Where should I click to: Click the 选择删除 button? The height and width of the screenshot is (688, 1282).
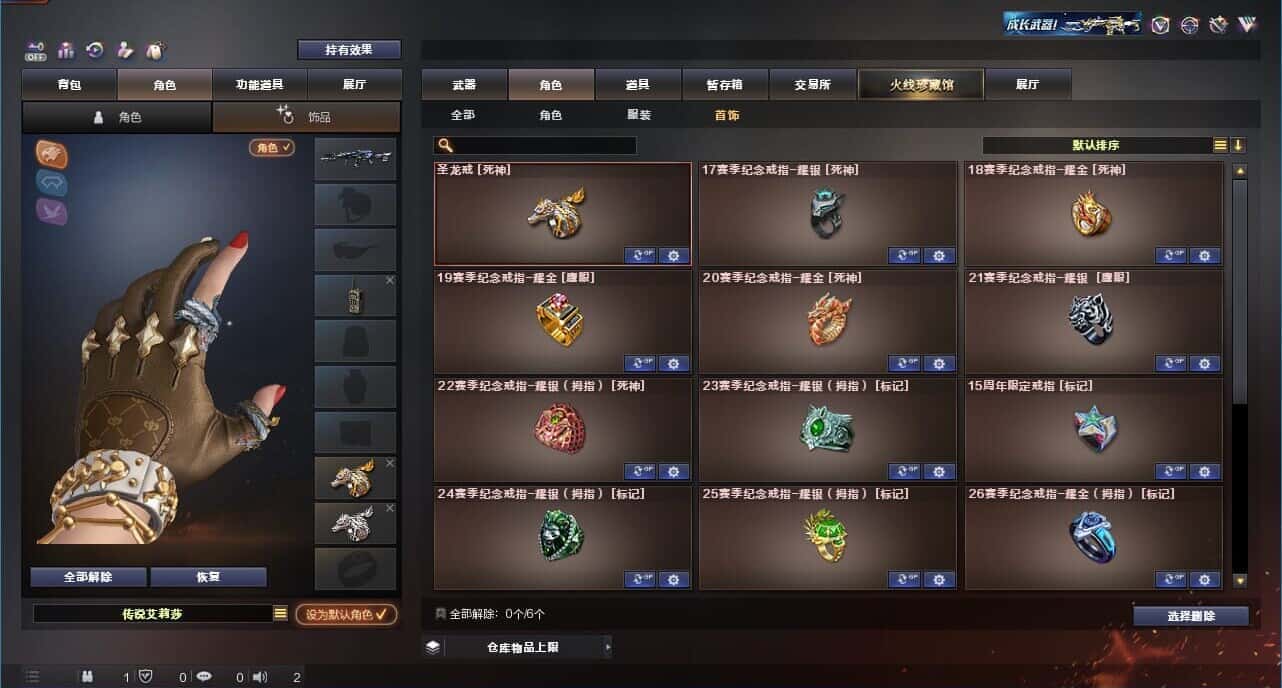pyautogui.click(x=1191, y=616)
